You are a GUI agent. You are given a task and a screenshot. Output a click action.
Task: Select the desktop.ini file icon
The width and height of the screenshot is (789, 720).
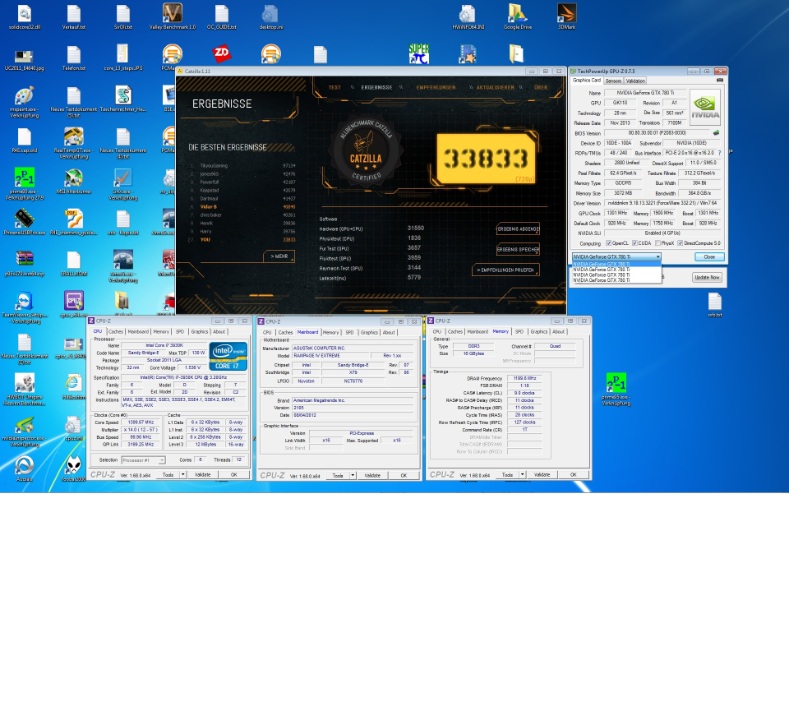pyautogui.click(x=271, y=14)
